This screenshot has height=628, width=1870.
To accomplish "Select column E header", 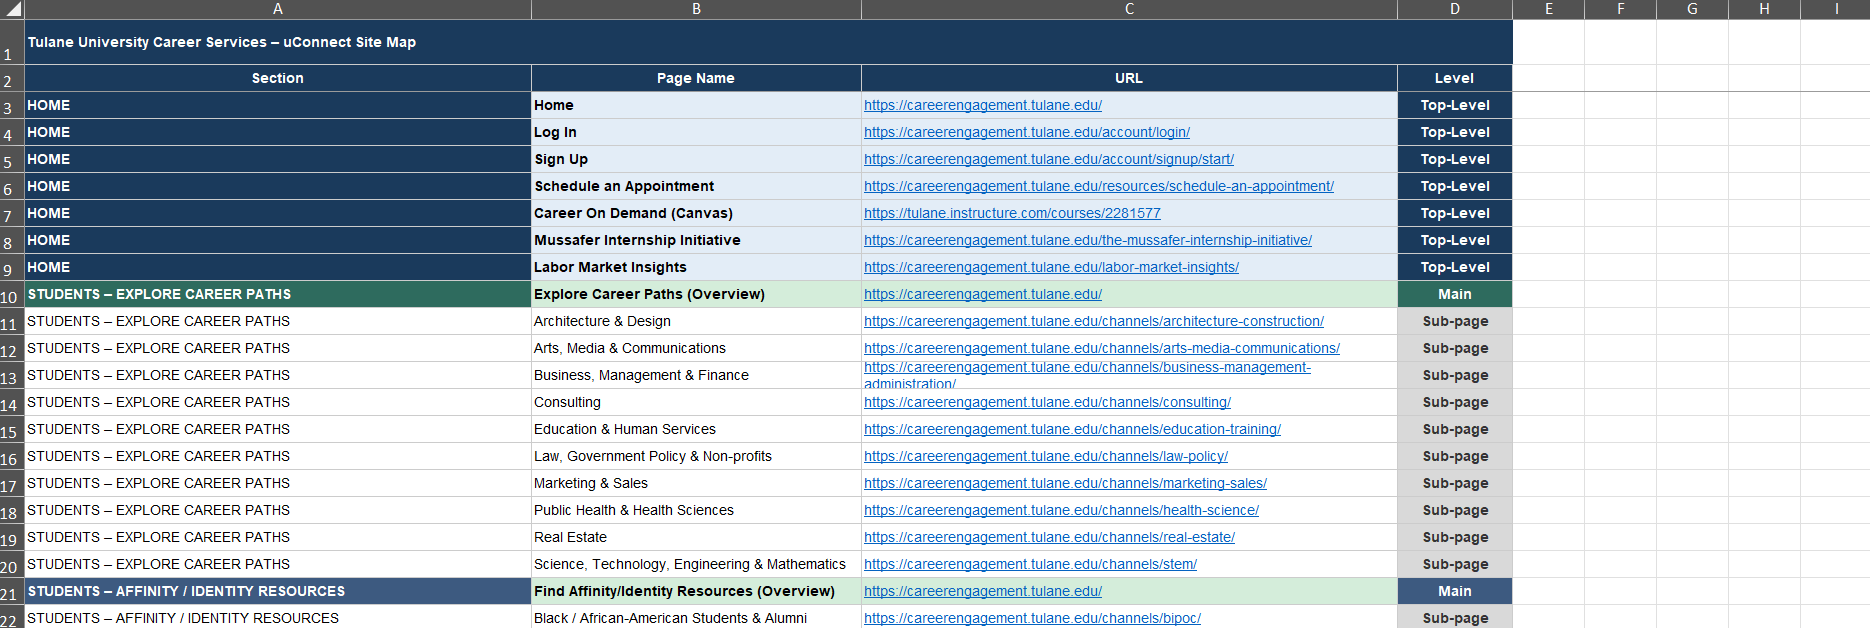I will [x=1548, y=9].
